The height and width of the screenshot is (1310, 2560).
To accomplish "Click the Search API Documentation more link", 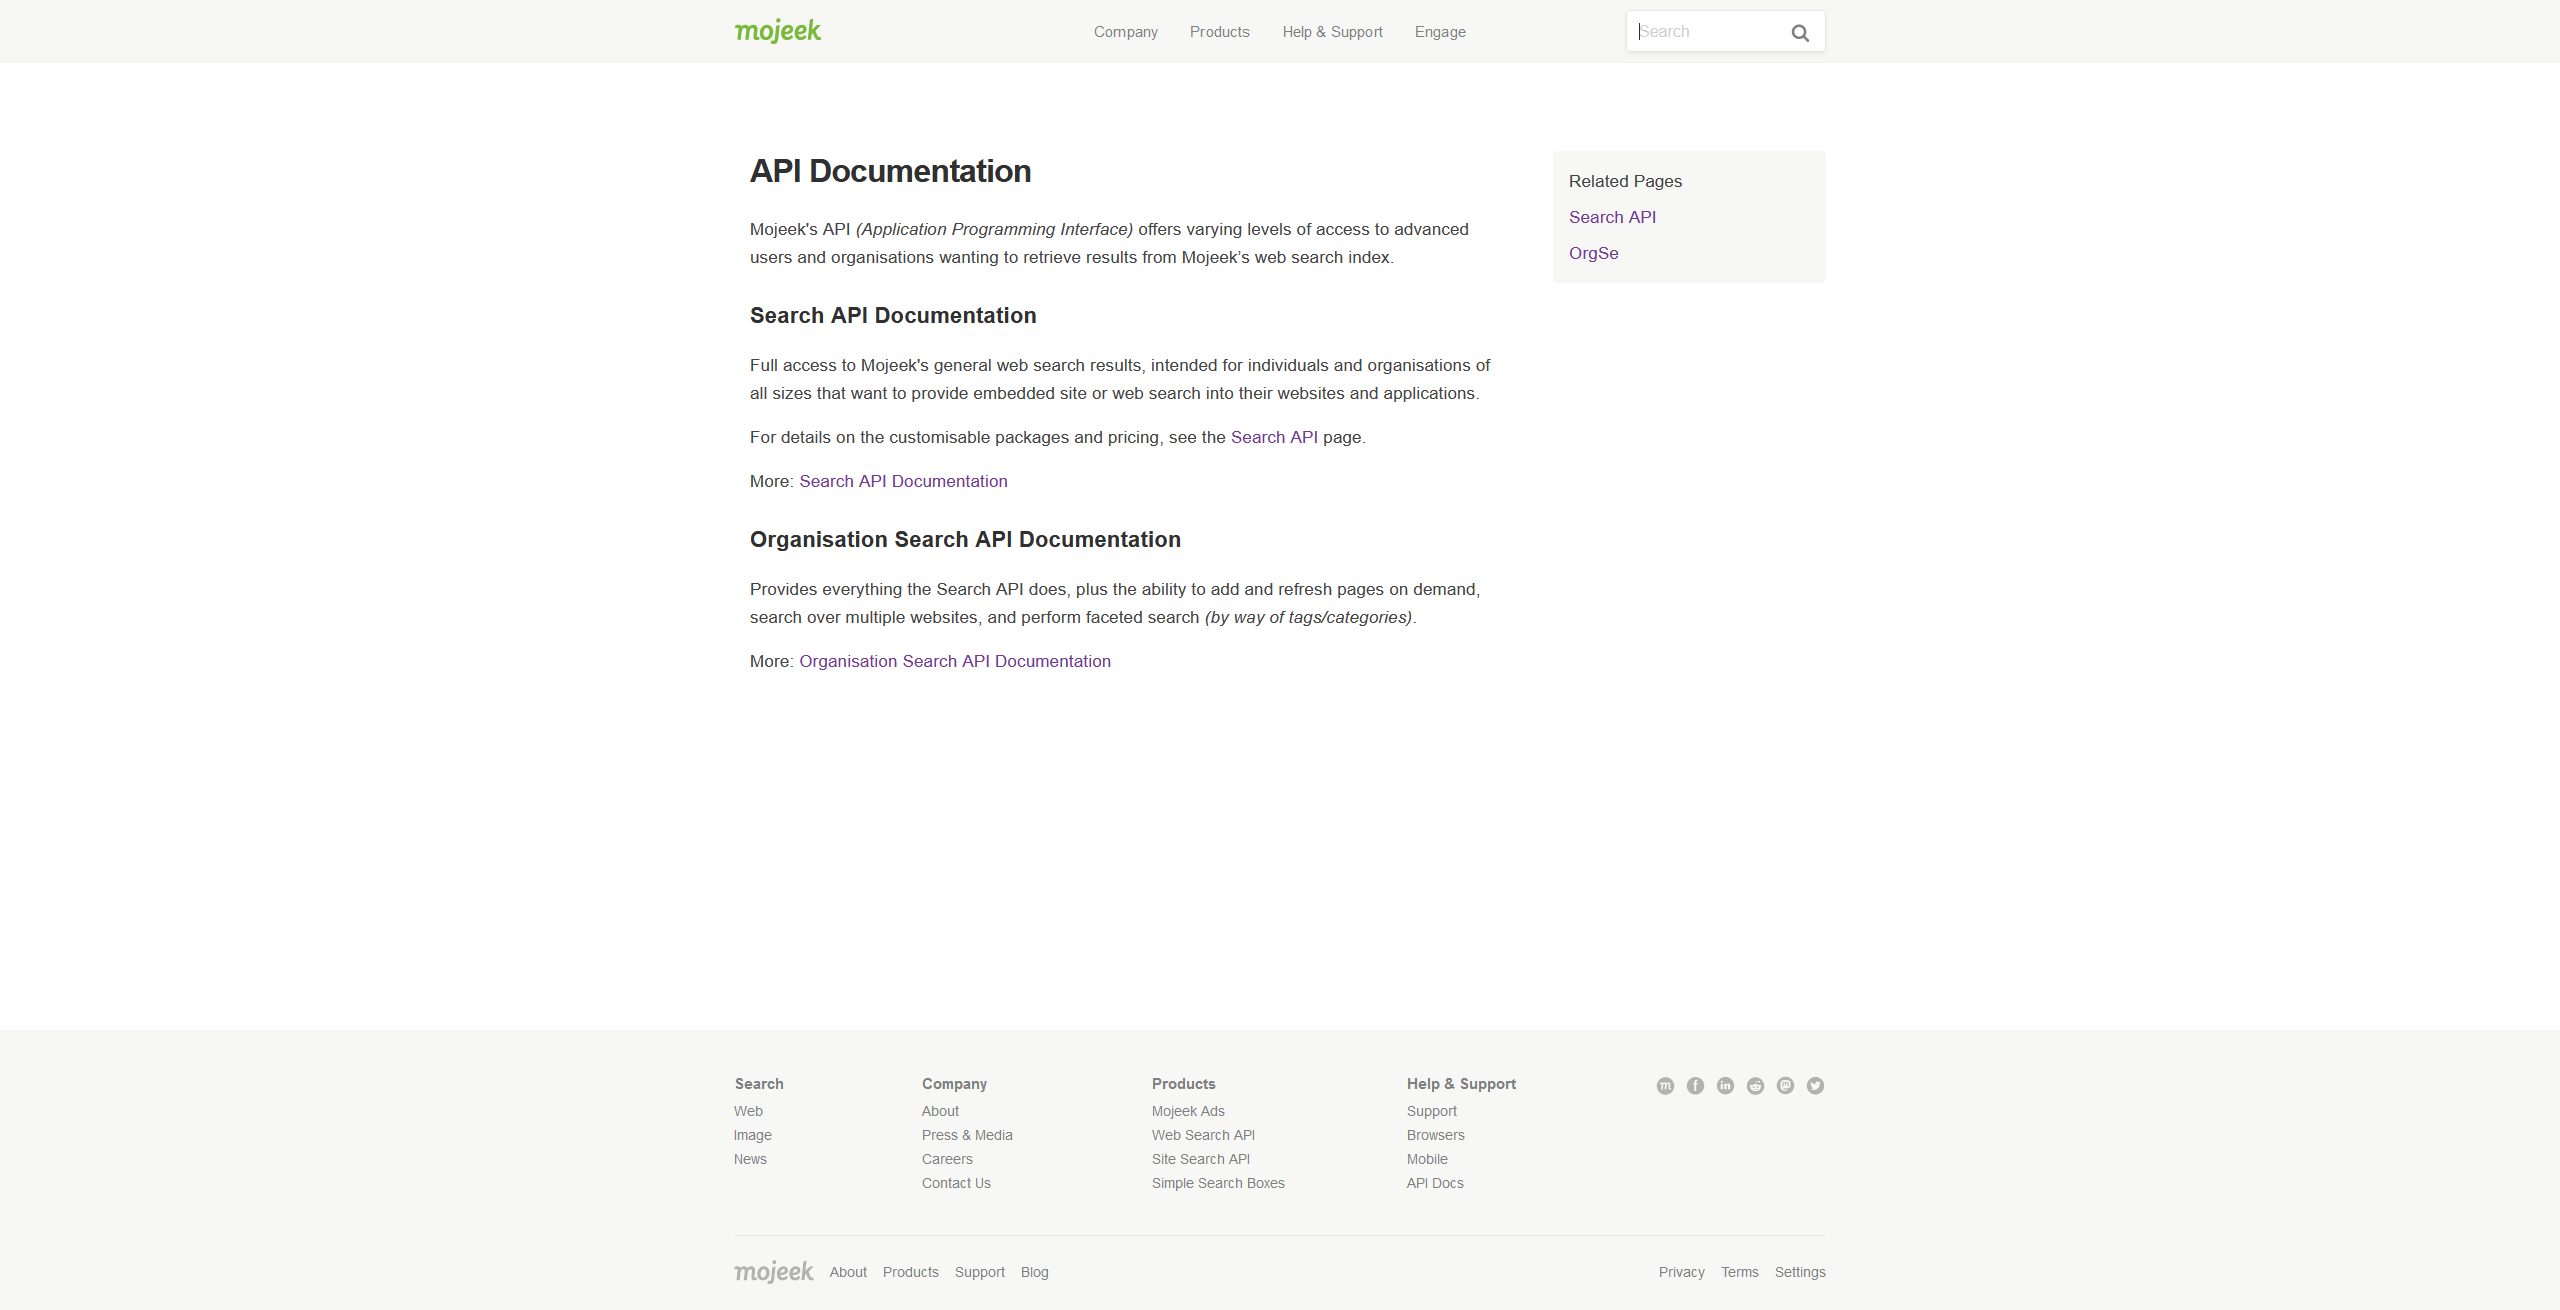I will [x=902, y=480].
